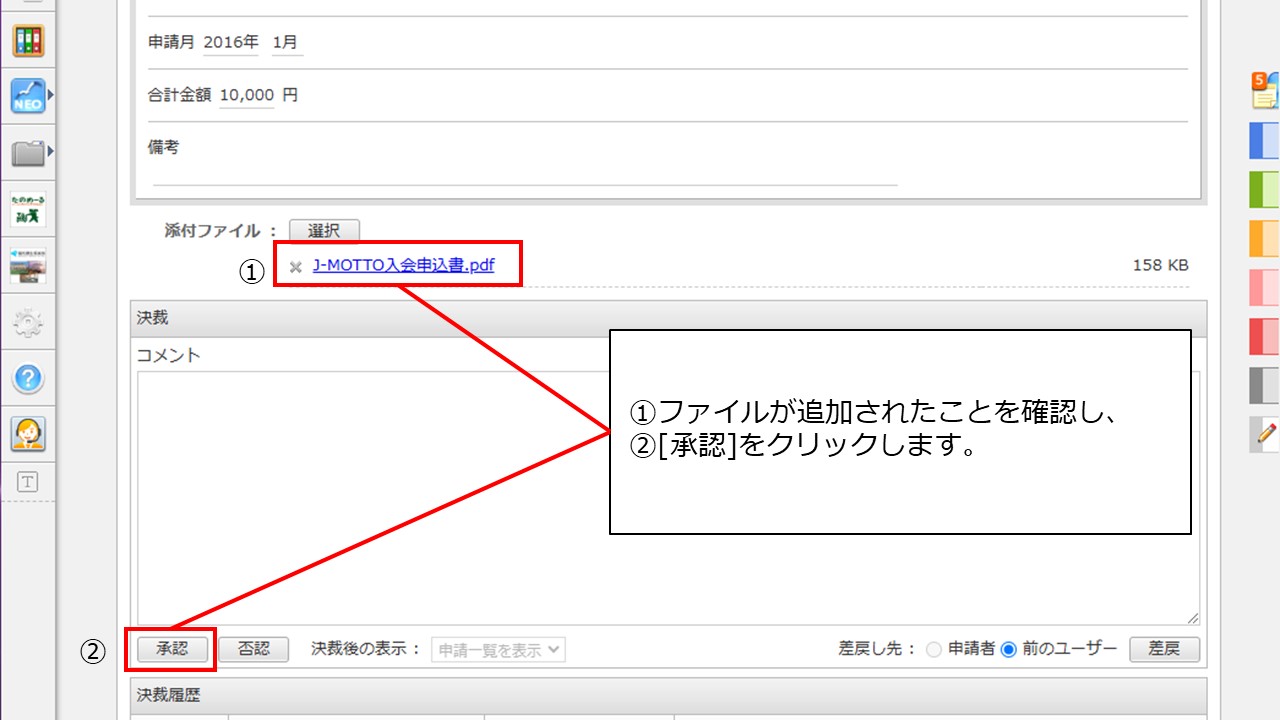
Task: Expand the NEO icon submenu arrow
Action: coord(50,96)
